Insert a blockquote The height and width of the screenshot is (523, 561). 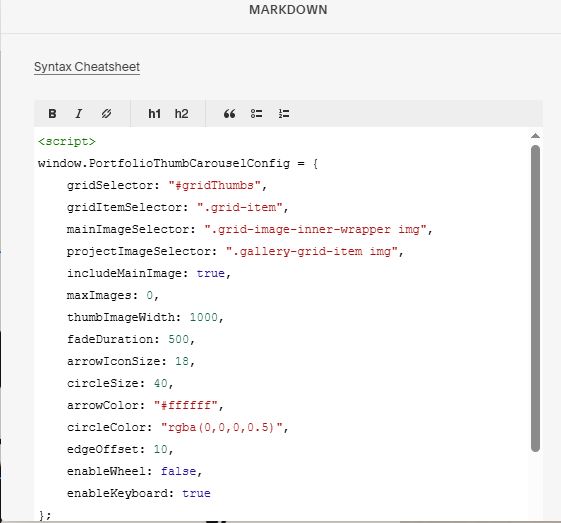tap(229, 114)
